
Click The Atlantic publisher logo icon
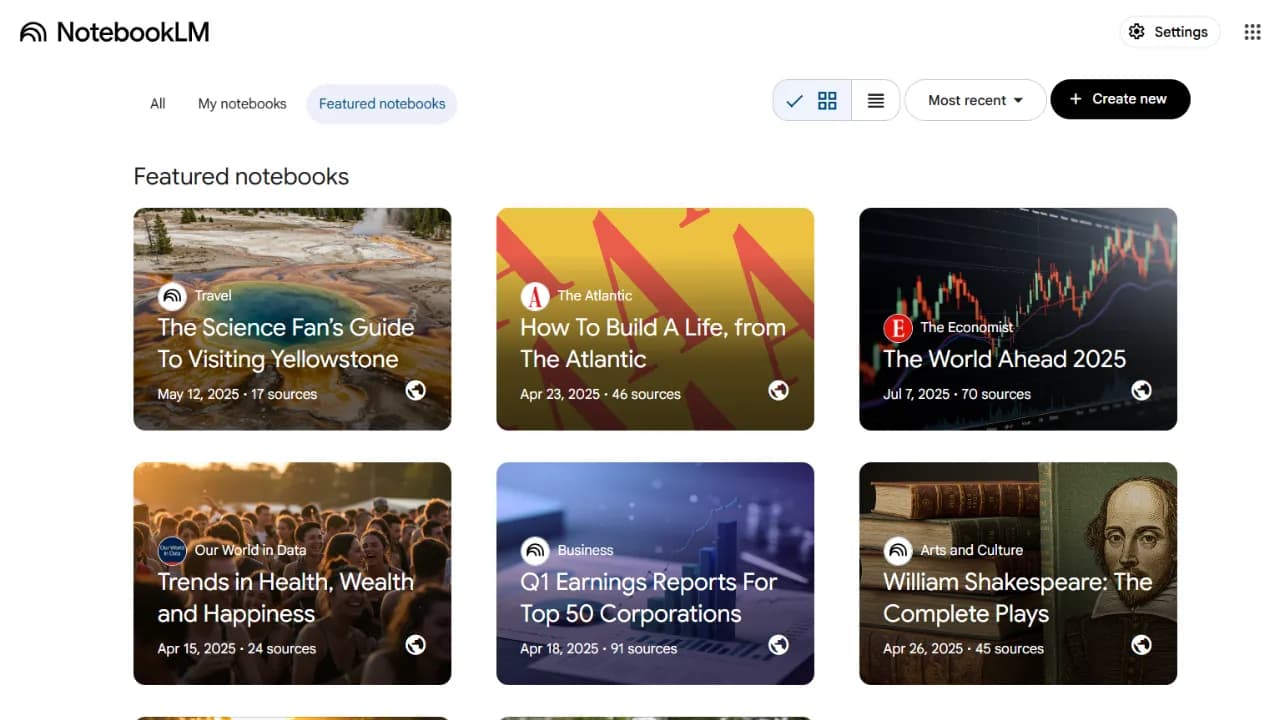coord(535,296)
